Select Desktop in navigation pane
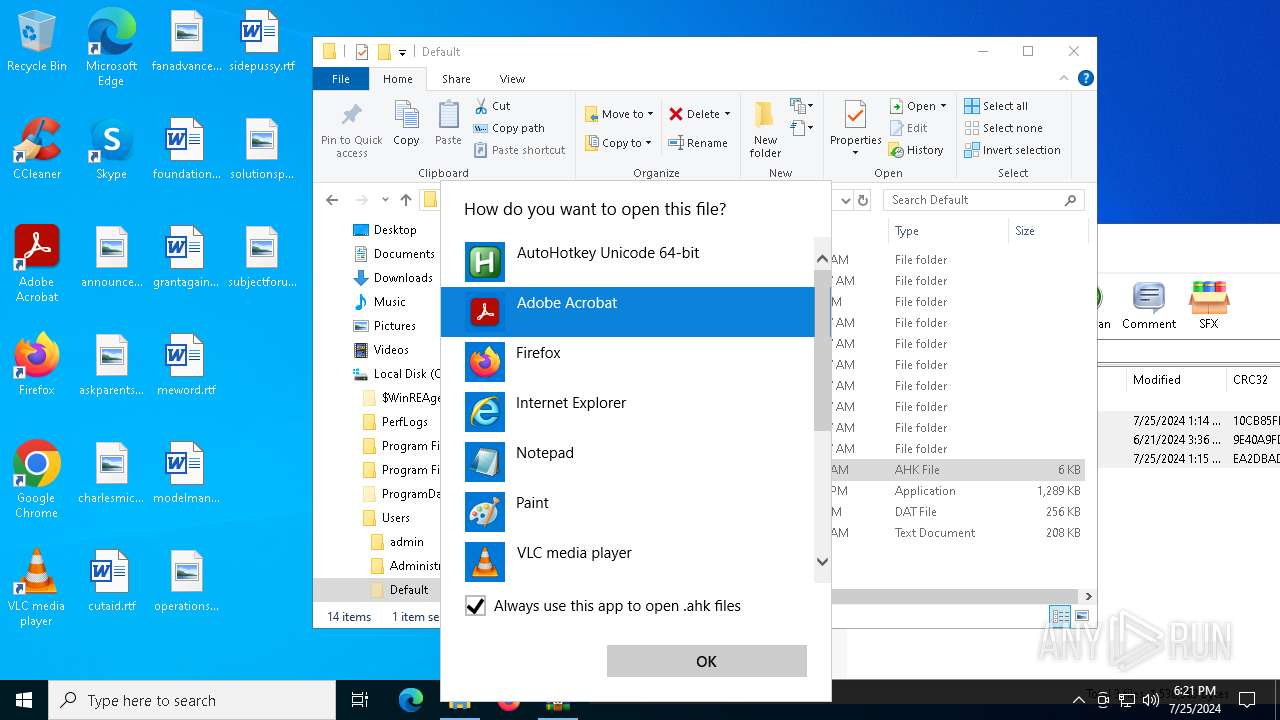The image size is (1280, 720). tap(384, 230)
